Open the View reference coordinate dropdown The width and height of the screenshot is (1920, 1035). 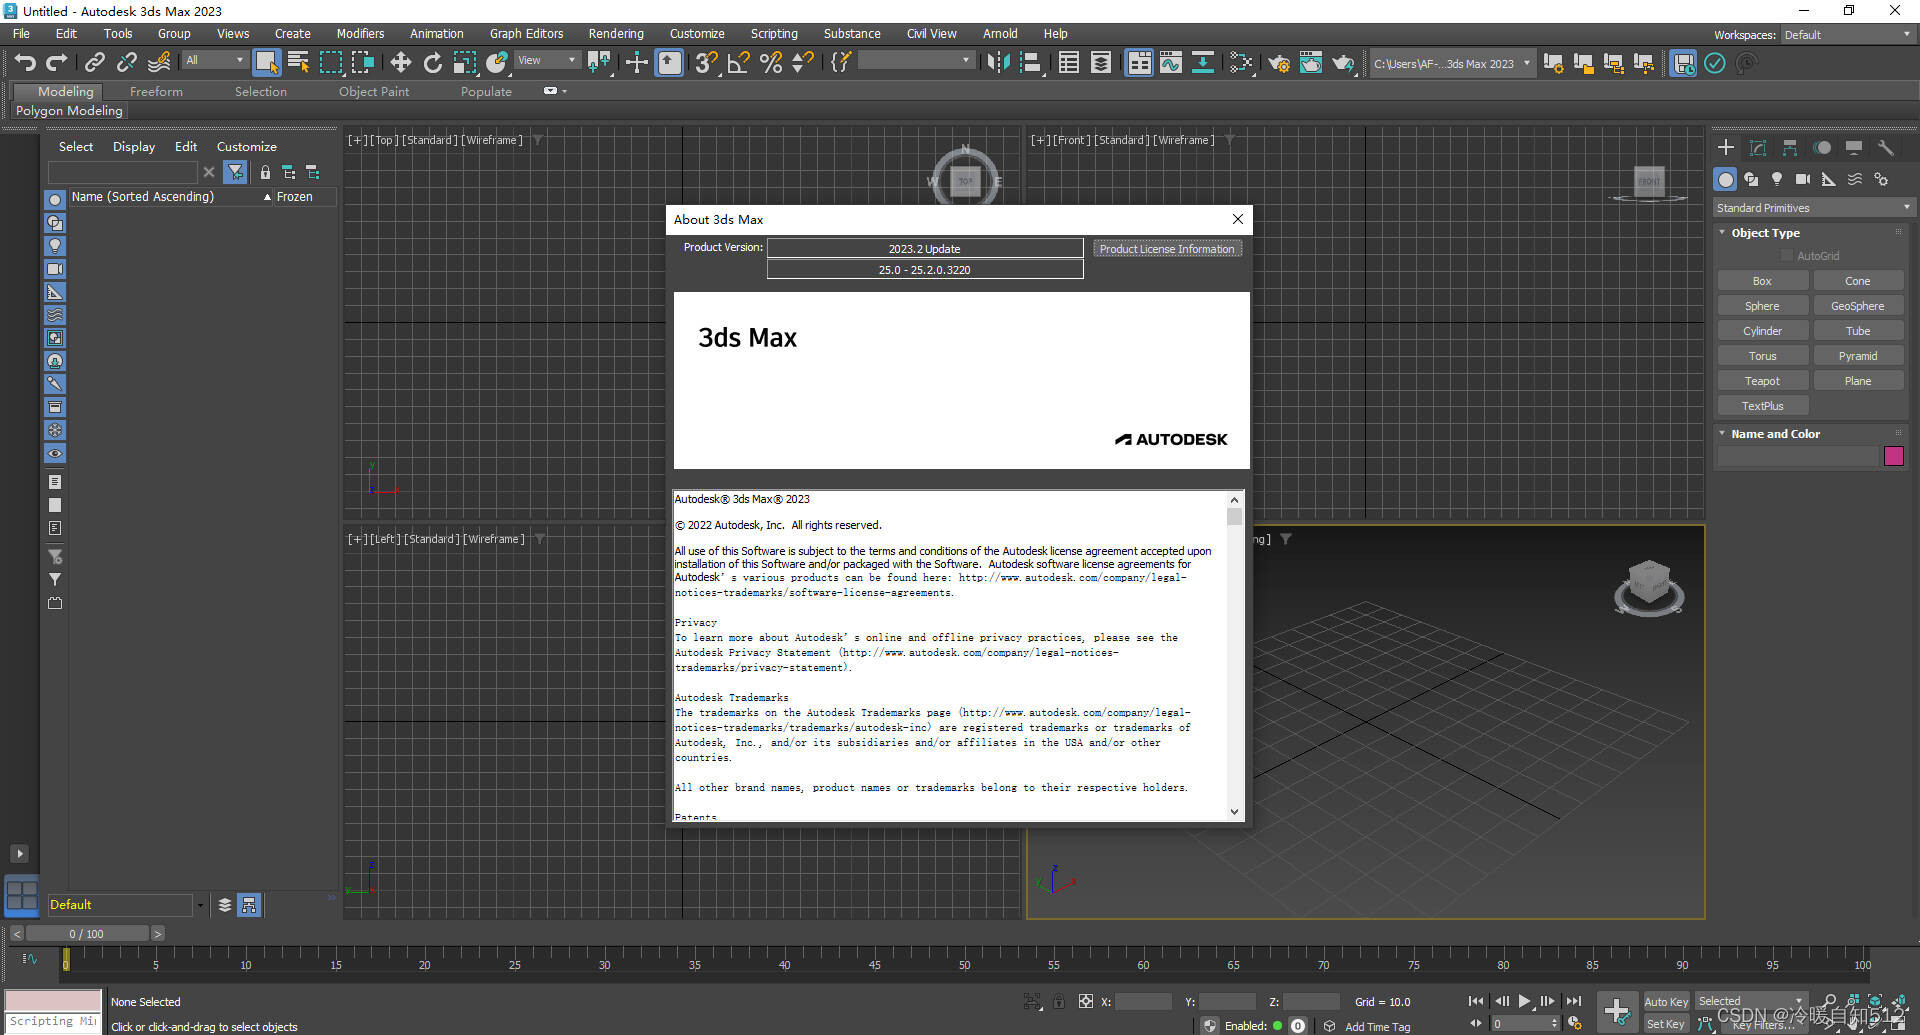coord(546,60)
